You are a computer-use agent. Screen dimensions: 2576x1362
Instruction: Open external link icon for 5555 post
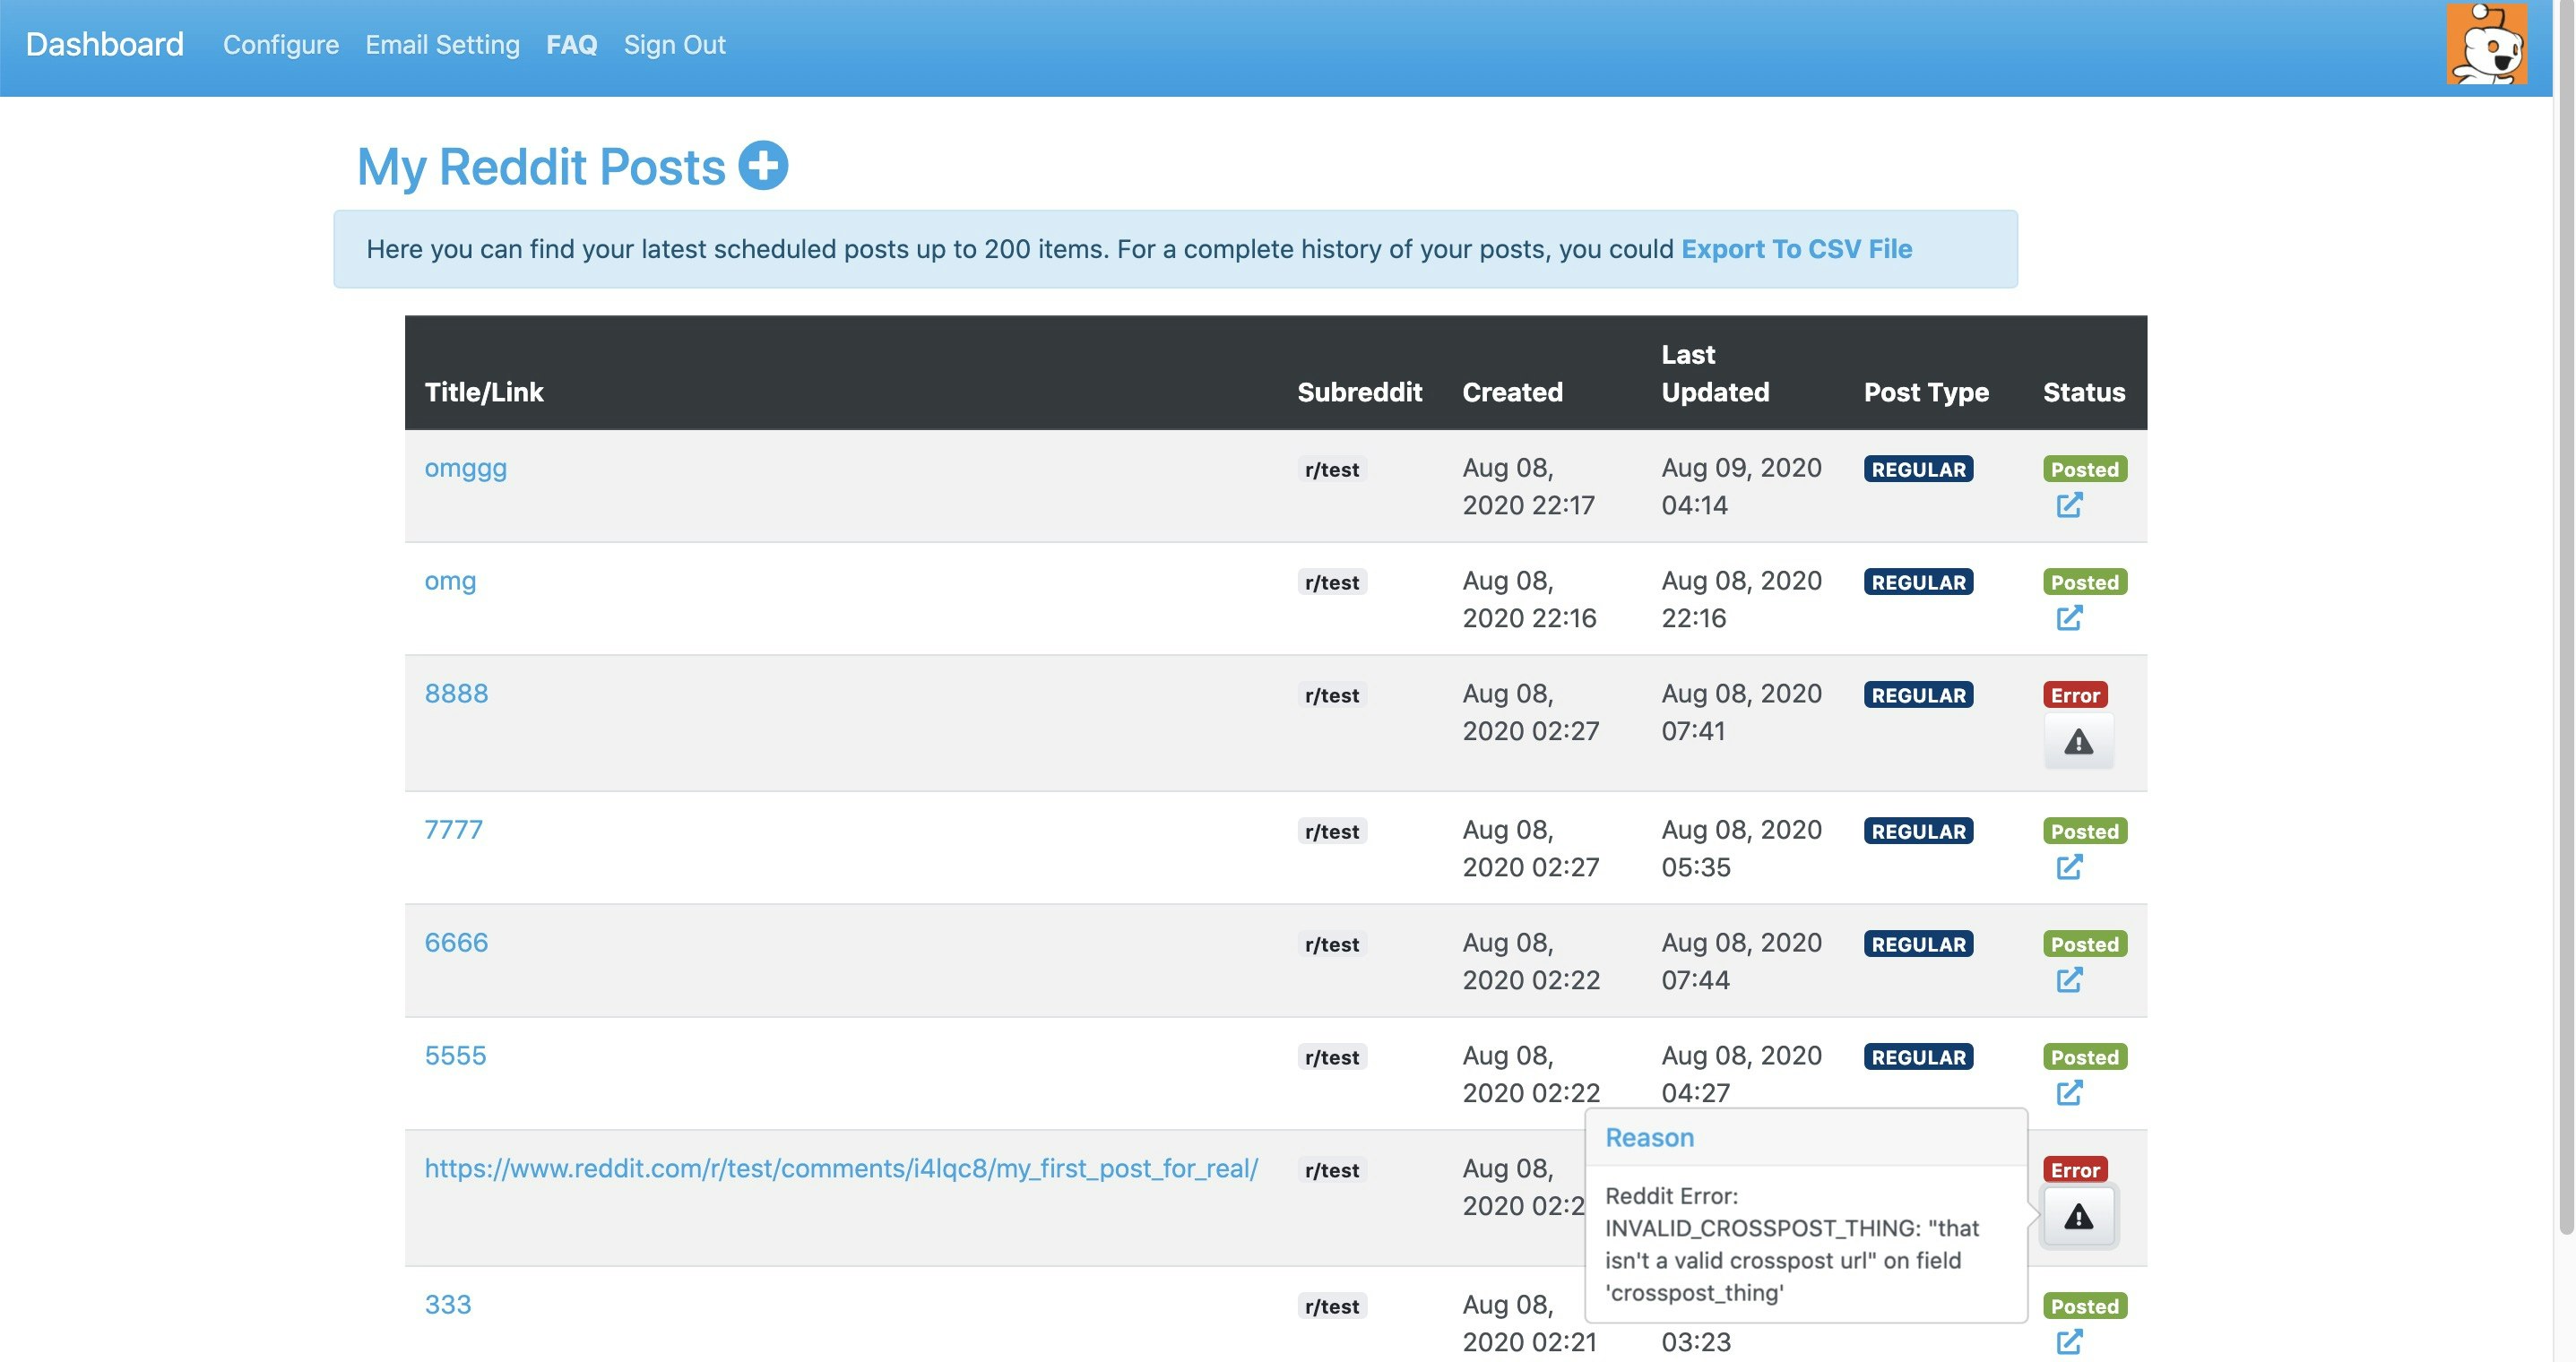tap(2068, 1093)
